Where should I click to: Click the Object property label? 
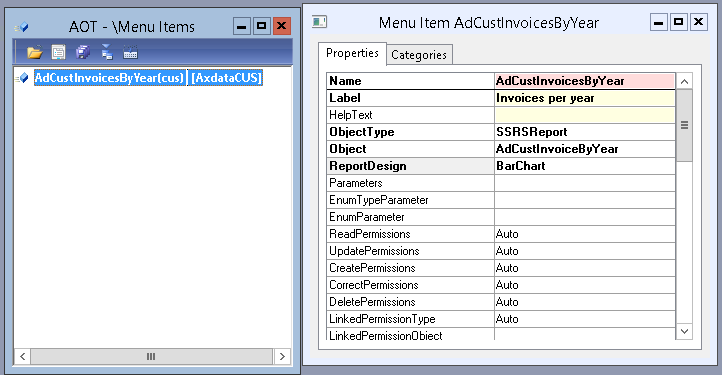(x=348, y=149)
